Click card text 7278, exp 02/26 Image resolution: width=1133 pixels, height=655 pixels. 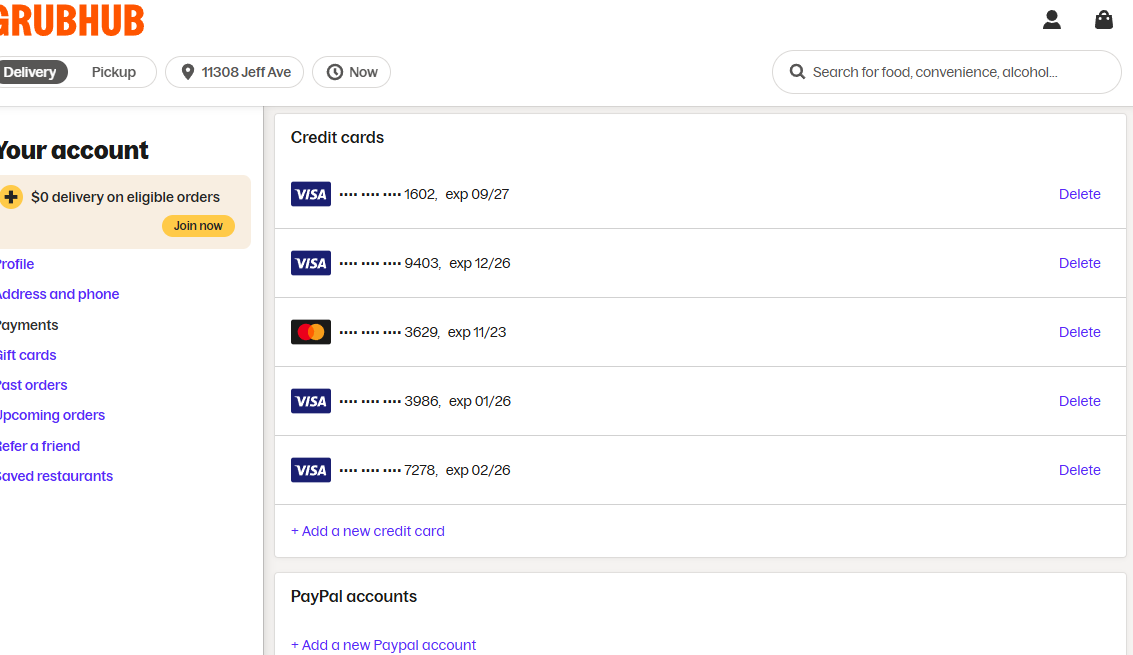pyautogui.click(x=457, y=470)
